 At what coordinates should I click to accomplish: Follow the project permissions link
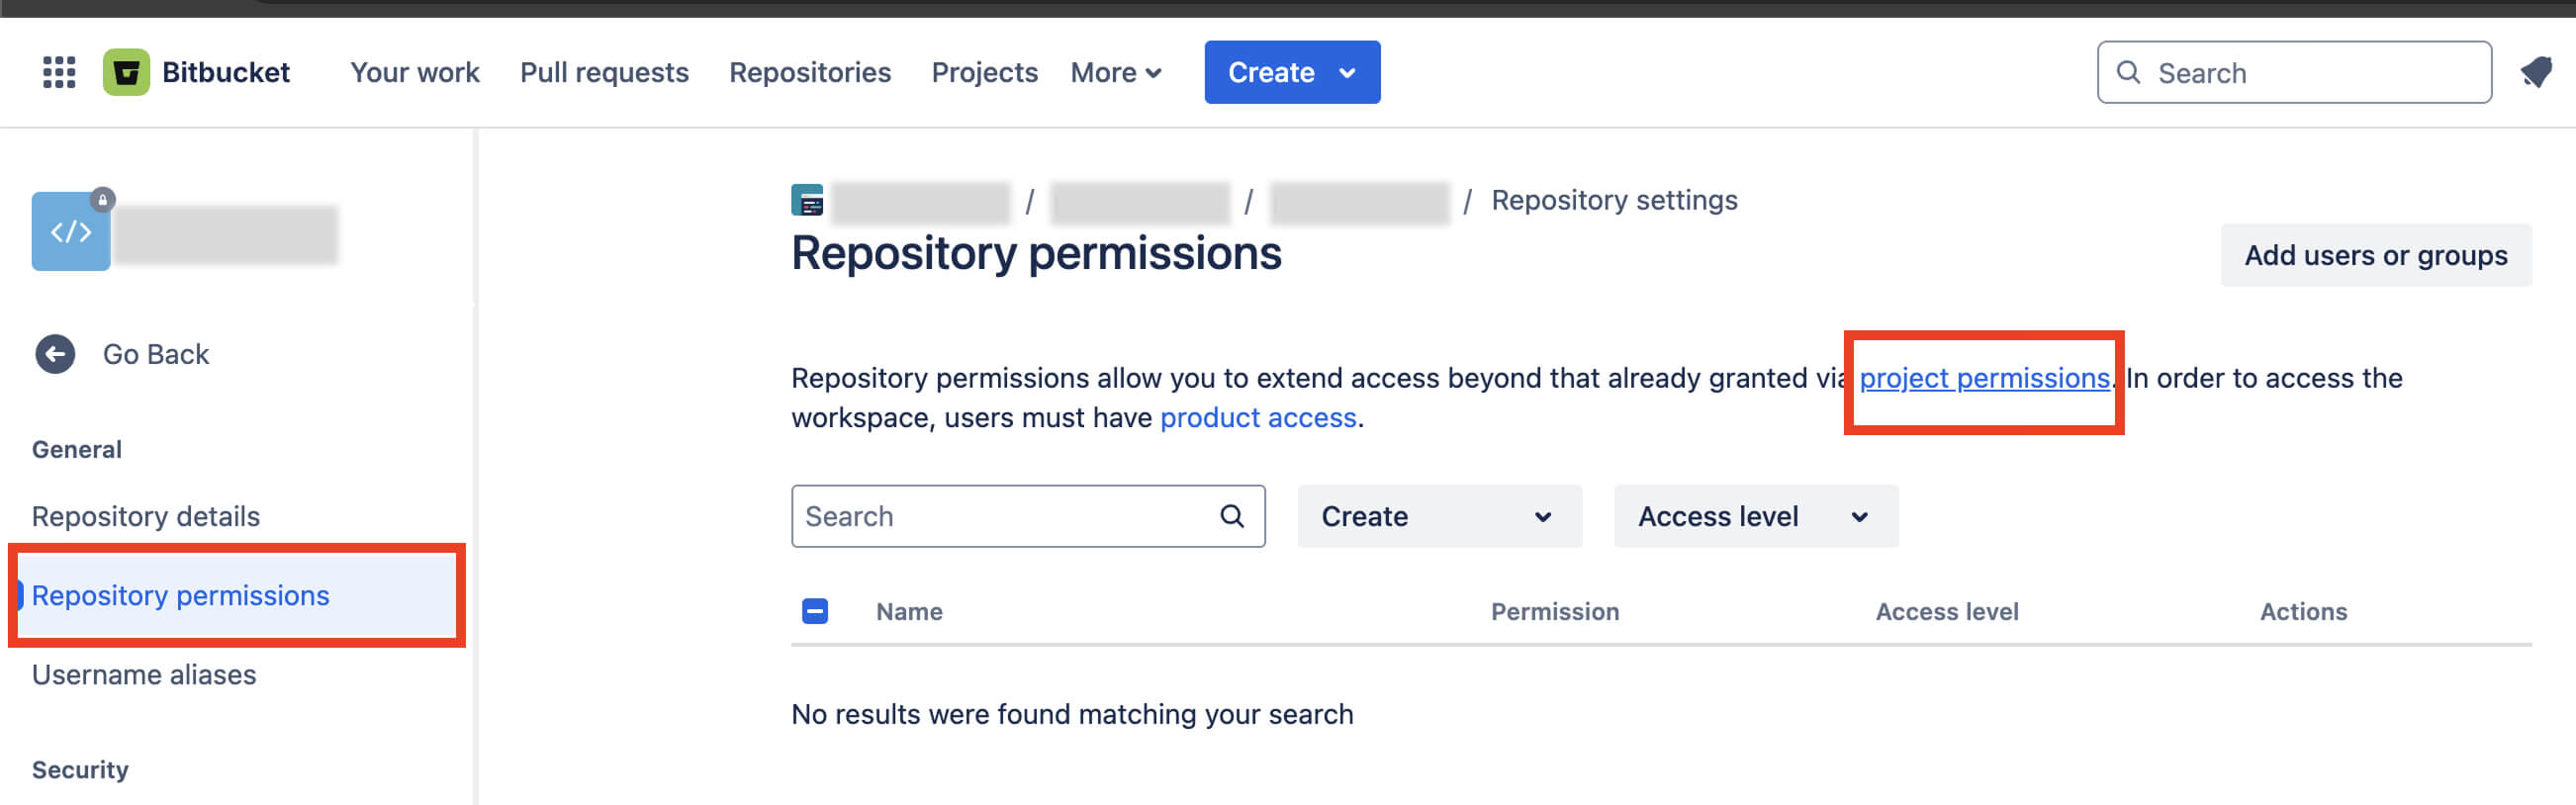pyautogui.click(x=1984, y=378)
